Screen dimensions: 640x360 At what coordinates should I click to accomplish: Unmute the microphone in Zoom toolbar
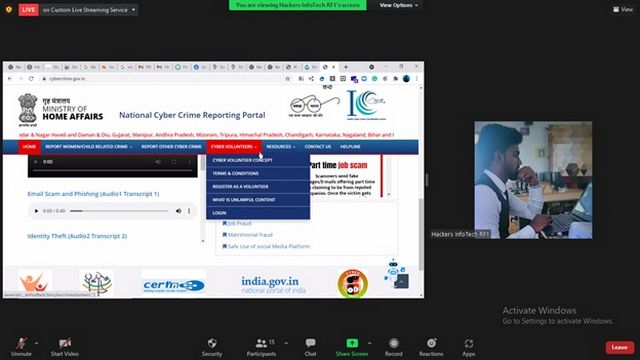[21, 347]
